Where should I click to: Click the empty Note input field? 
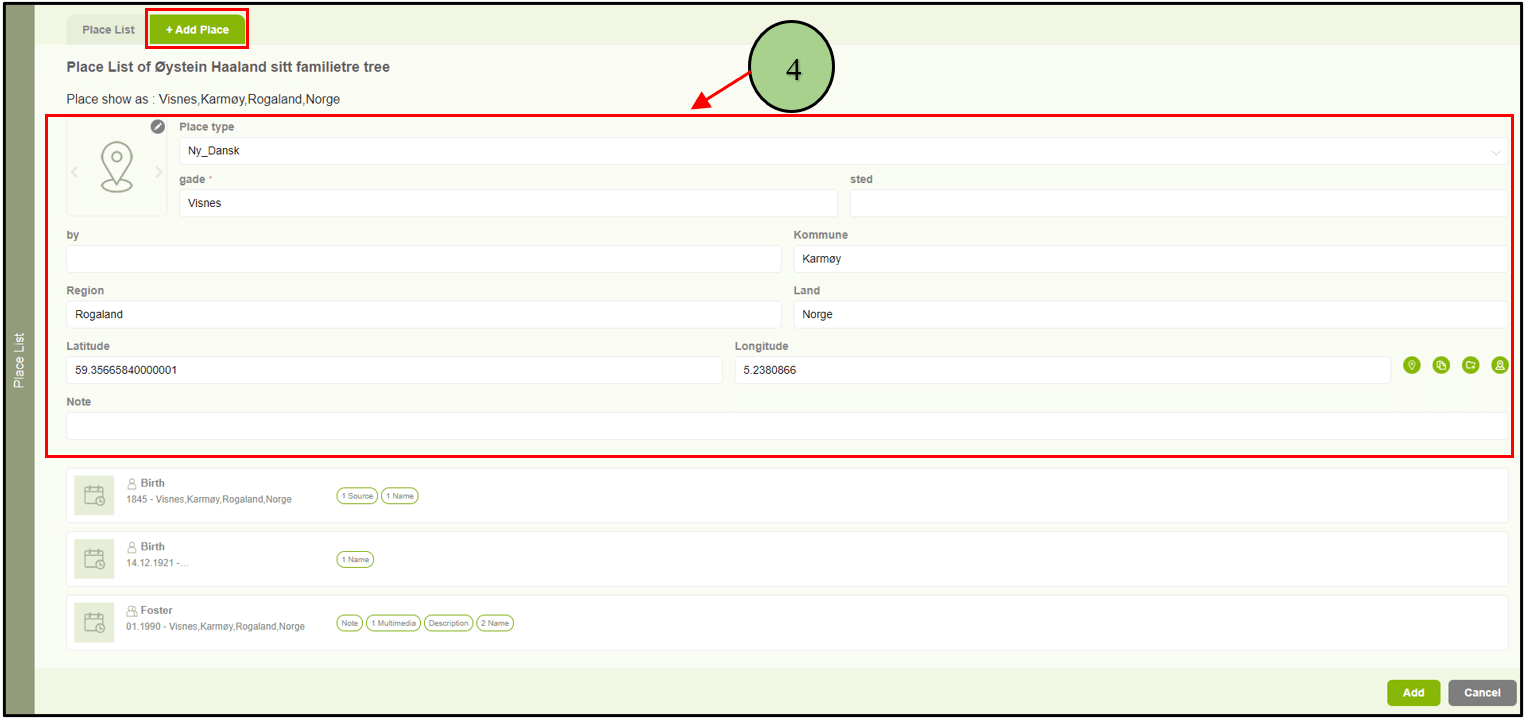pyautogui.click(x=786, y=426)
